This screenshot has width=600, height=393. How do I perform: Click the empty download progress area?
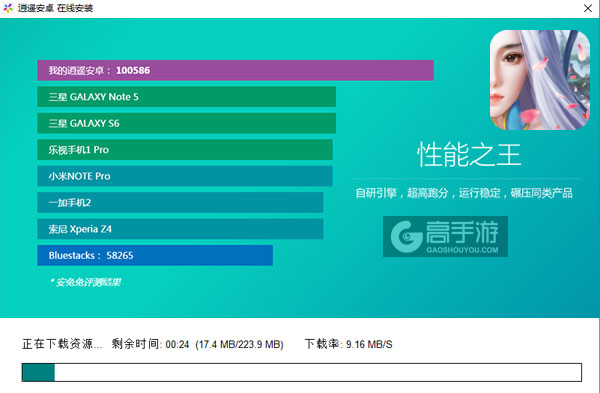pos(318,372)
